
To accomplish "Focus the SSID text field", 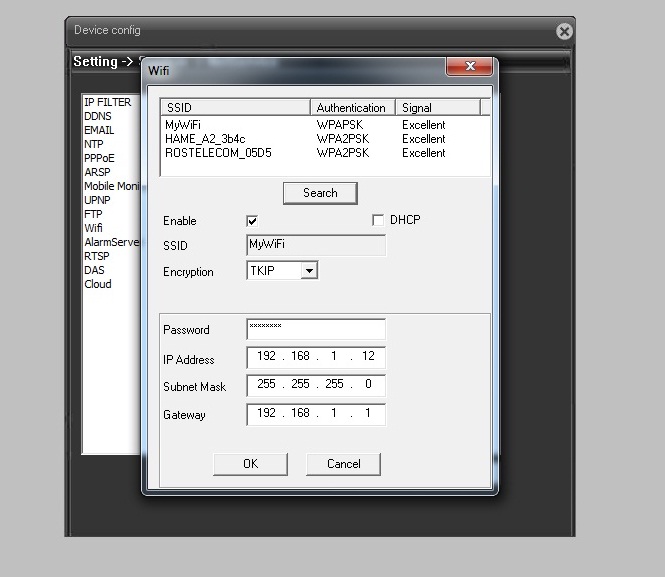I will (315, 245).
